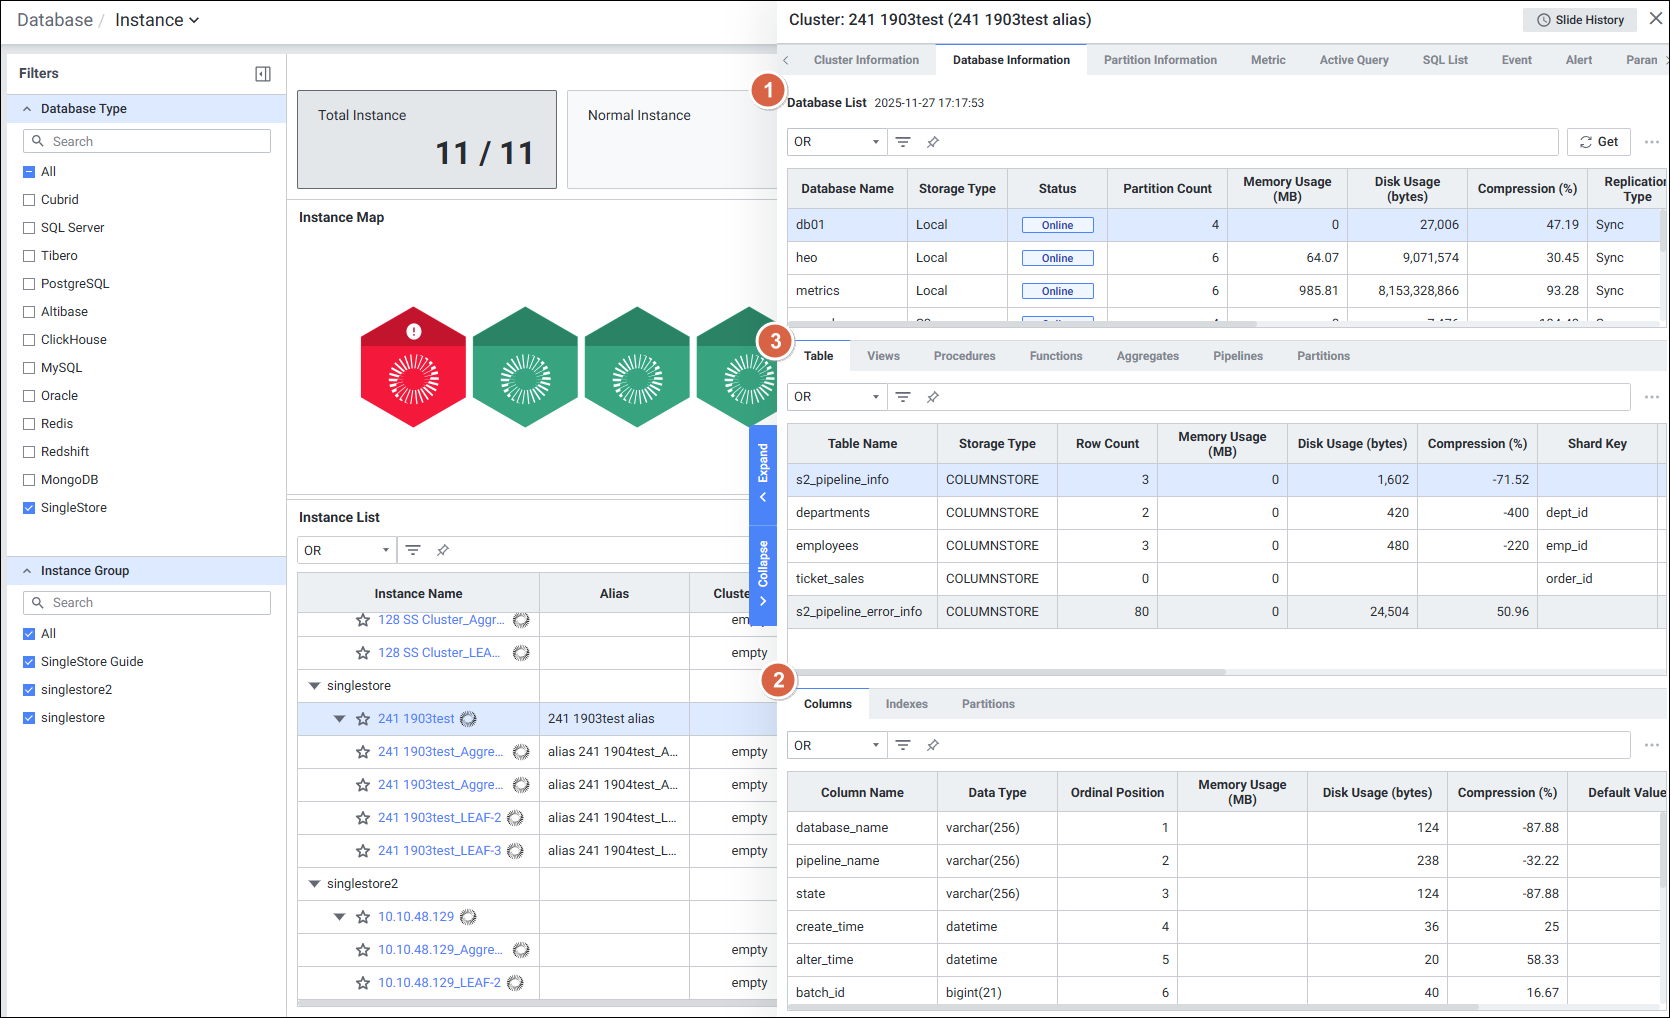
Task: Pin the Columns section filter bar
Action: [933, 745]
